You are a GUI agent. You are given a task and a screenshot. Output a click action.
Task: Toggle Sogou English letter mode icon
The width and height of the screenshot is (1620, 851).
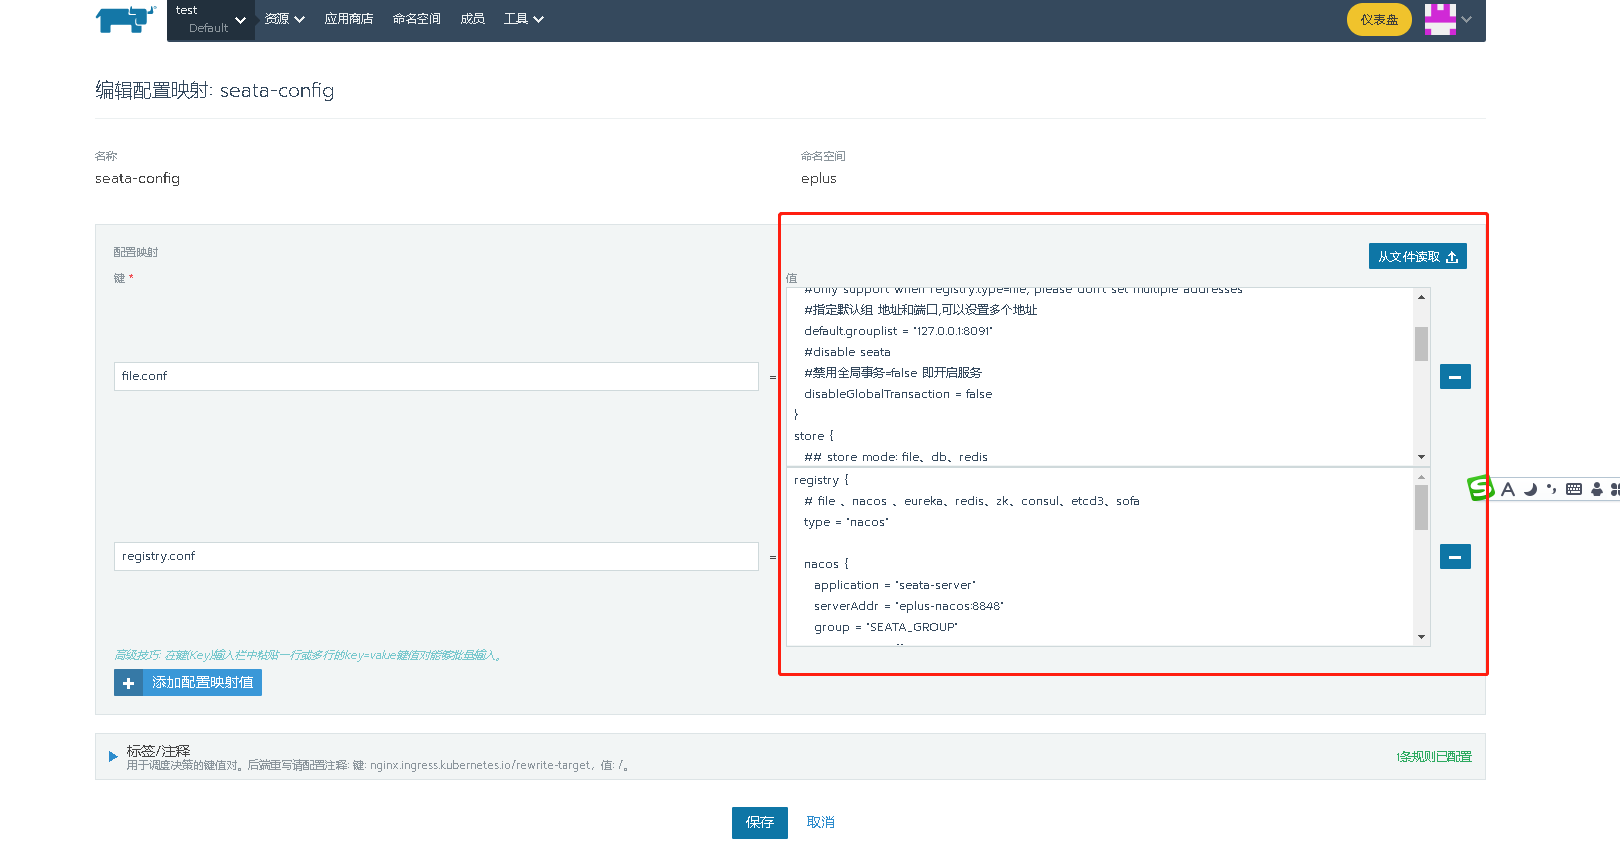(1508, 489)
